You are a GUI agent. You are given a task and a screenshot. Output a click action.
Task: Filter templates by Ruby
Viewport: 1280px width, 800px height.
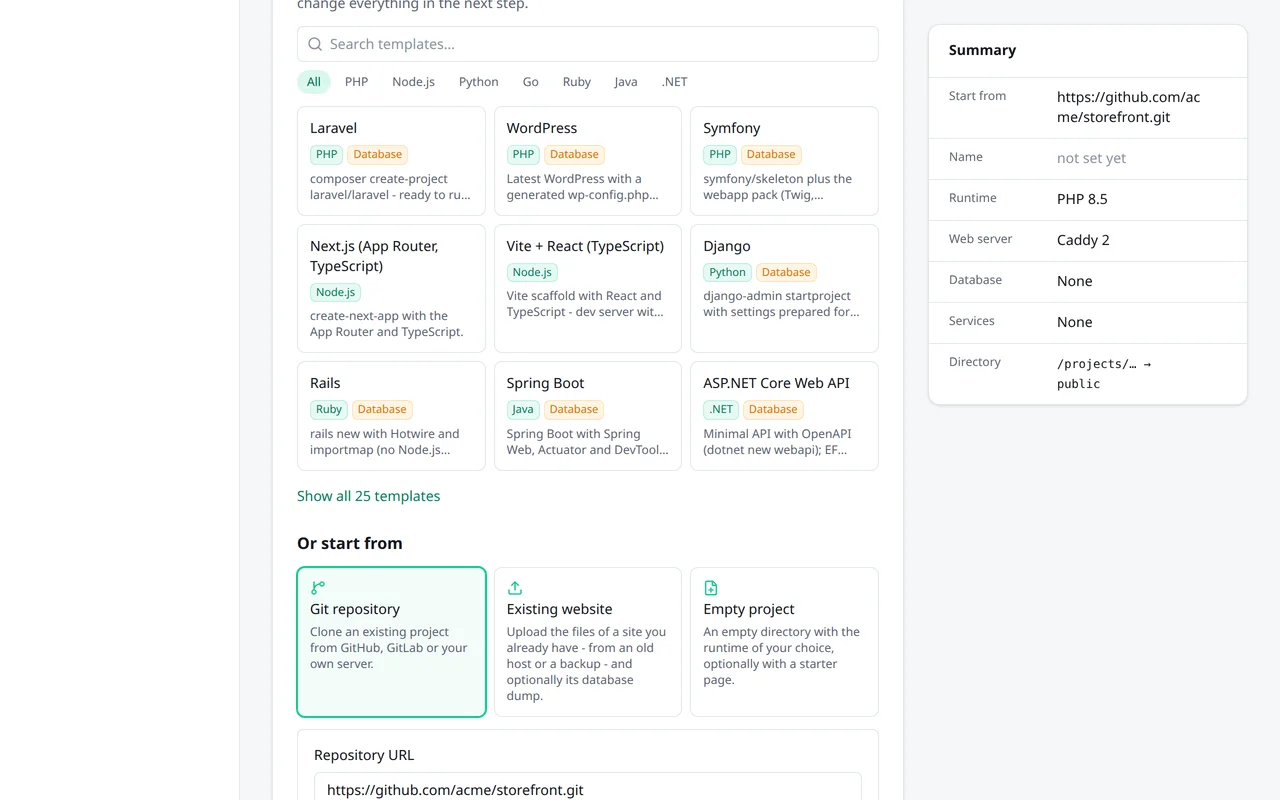pos(577,82)
